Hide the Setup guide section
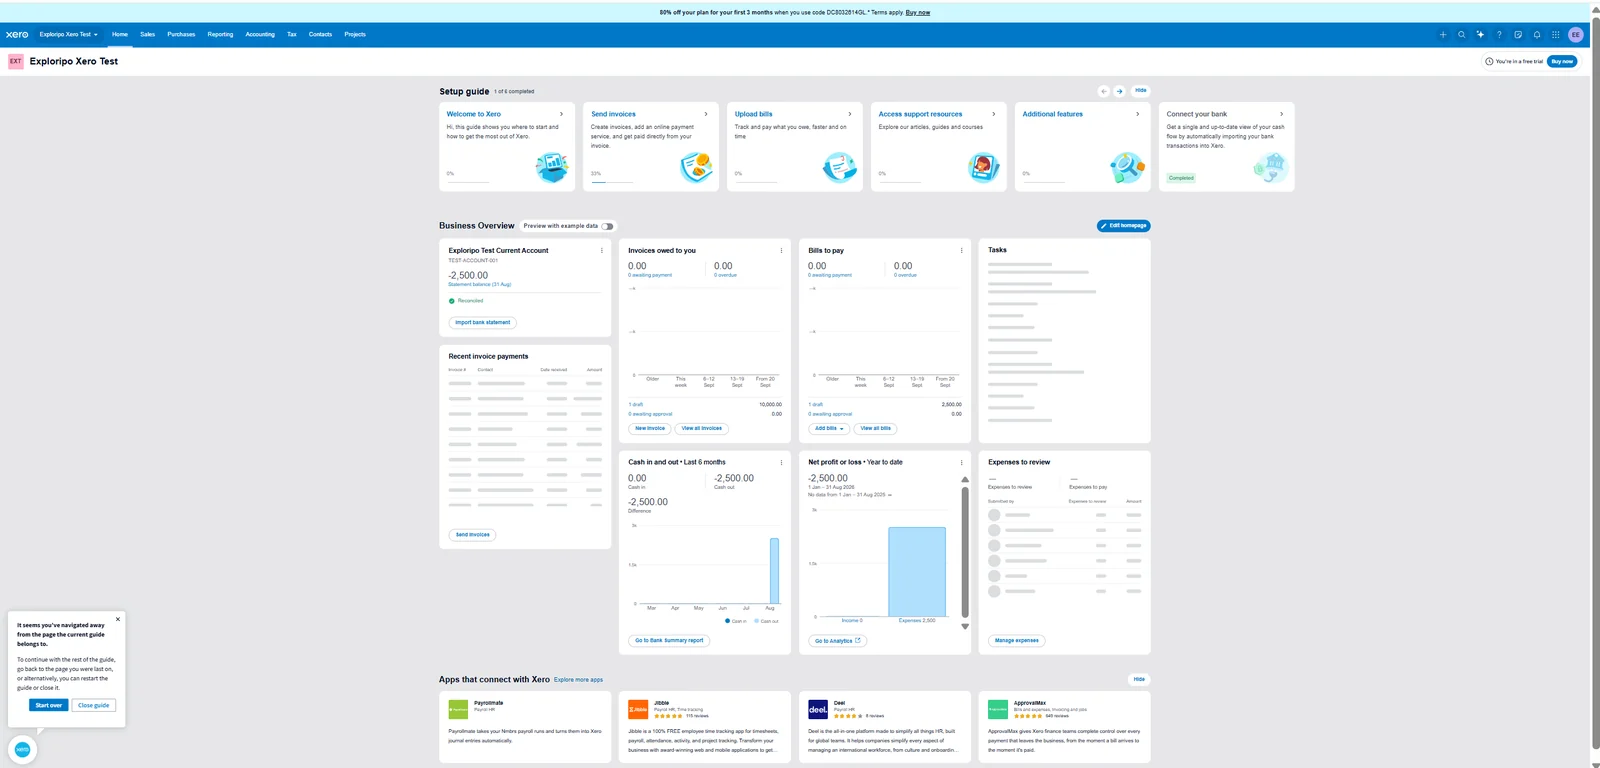This screenshot has height=768, width=1600. tap(1141, 90)
